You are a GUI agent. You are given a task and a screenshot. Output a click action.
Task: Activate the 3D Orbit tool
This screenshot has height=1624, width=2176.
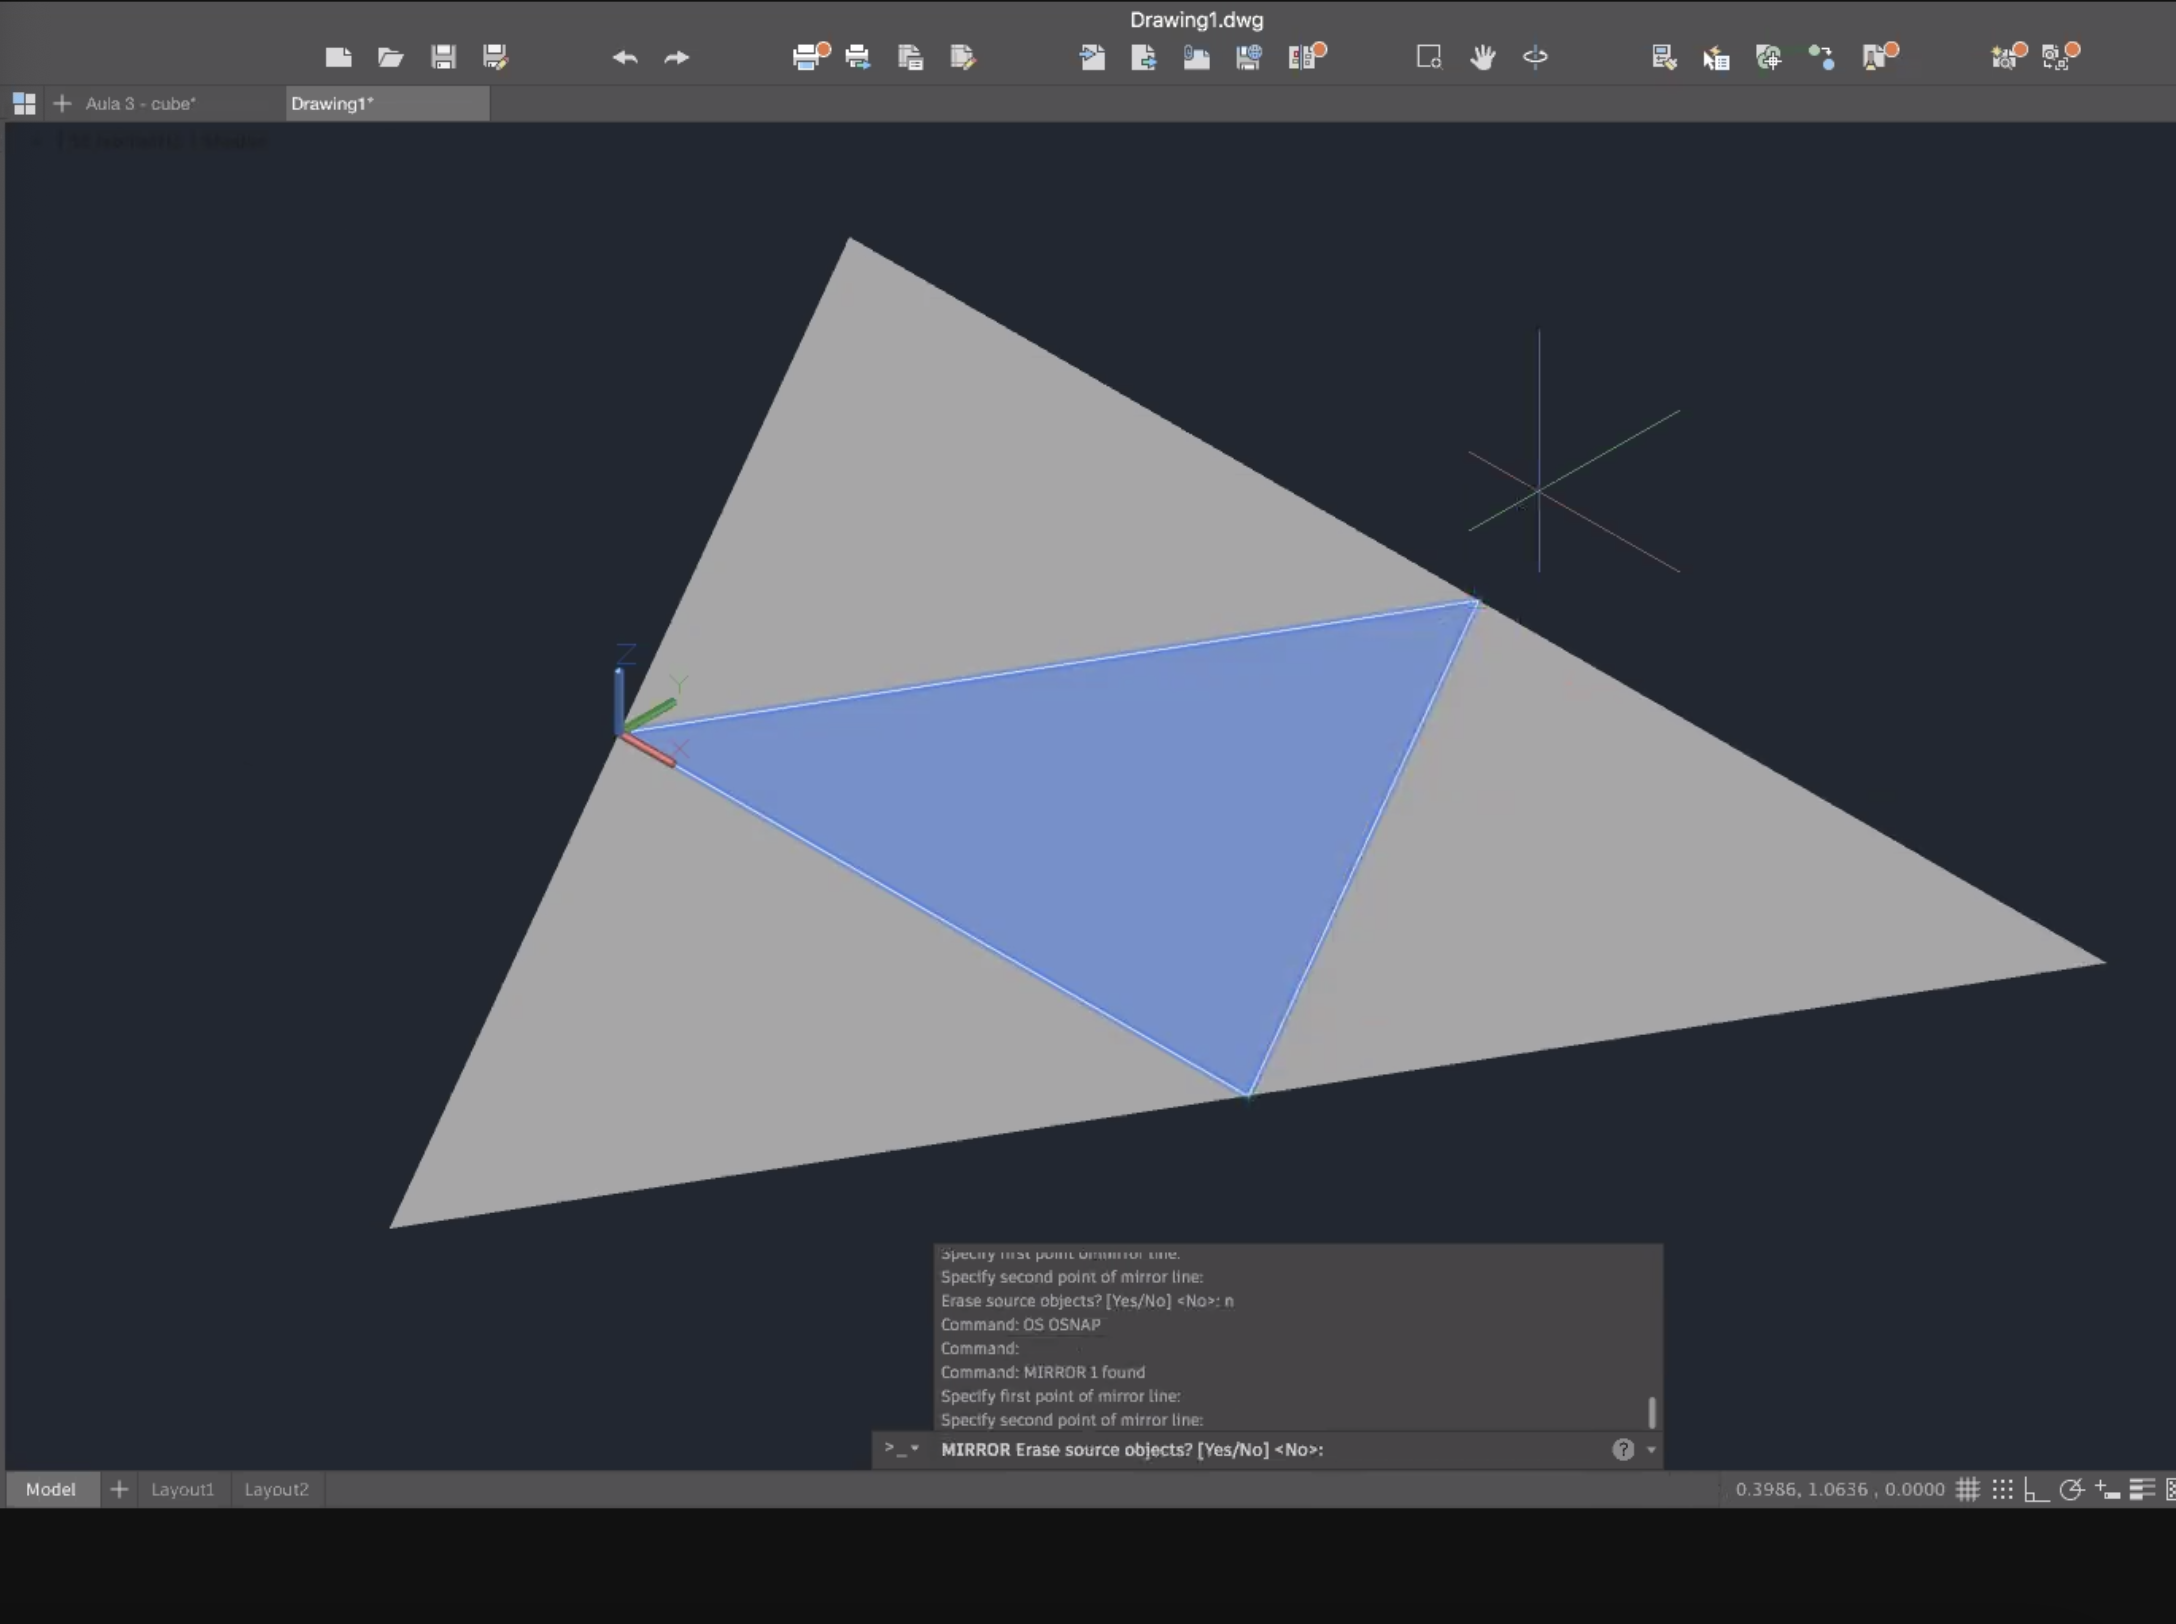pos(1535,57)
